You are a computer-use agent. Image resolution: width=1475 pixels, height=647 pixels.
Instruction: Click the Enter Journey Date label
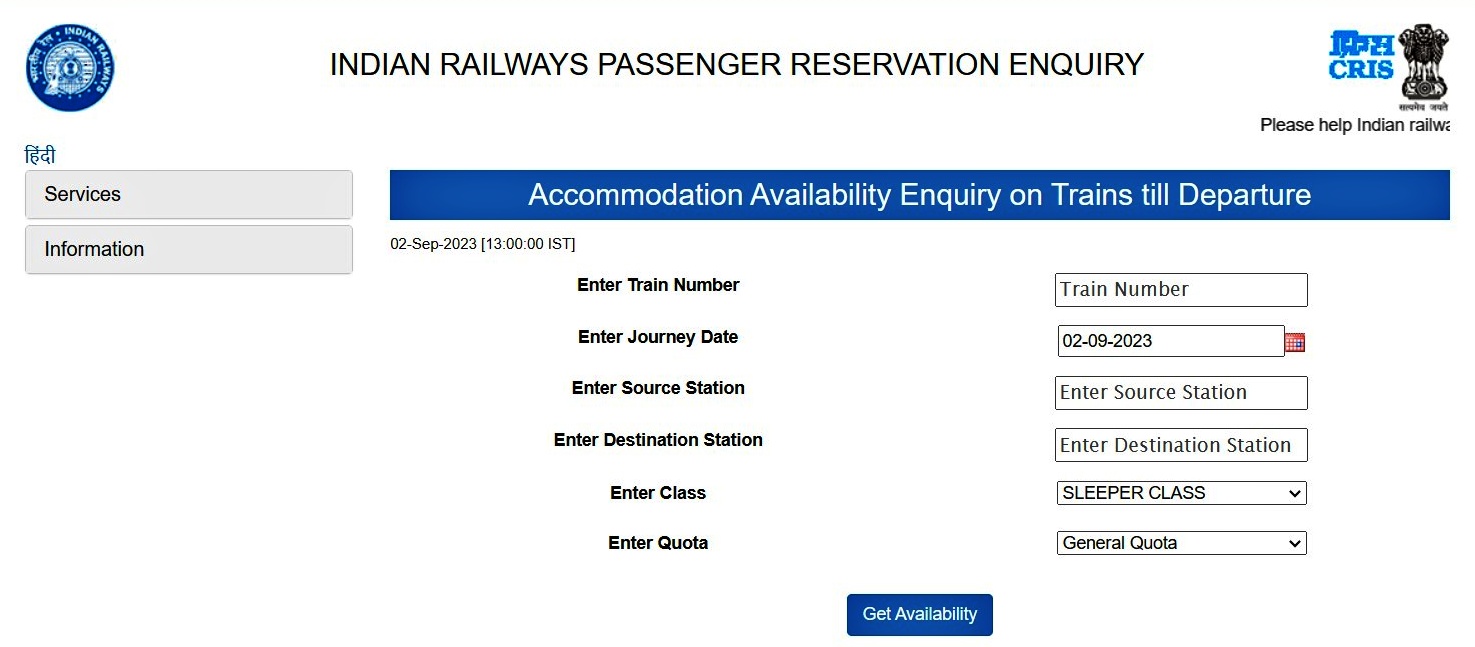click(x=658, y=337)
